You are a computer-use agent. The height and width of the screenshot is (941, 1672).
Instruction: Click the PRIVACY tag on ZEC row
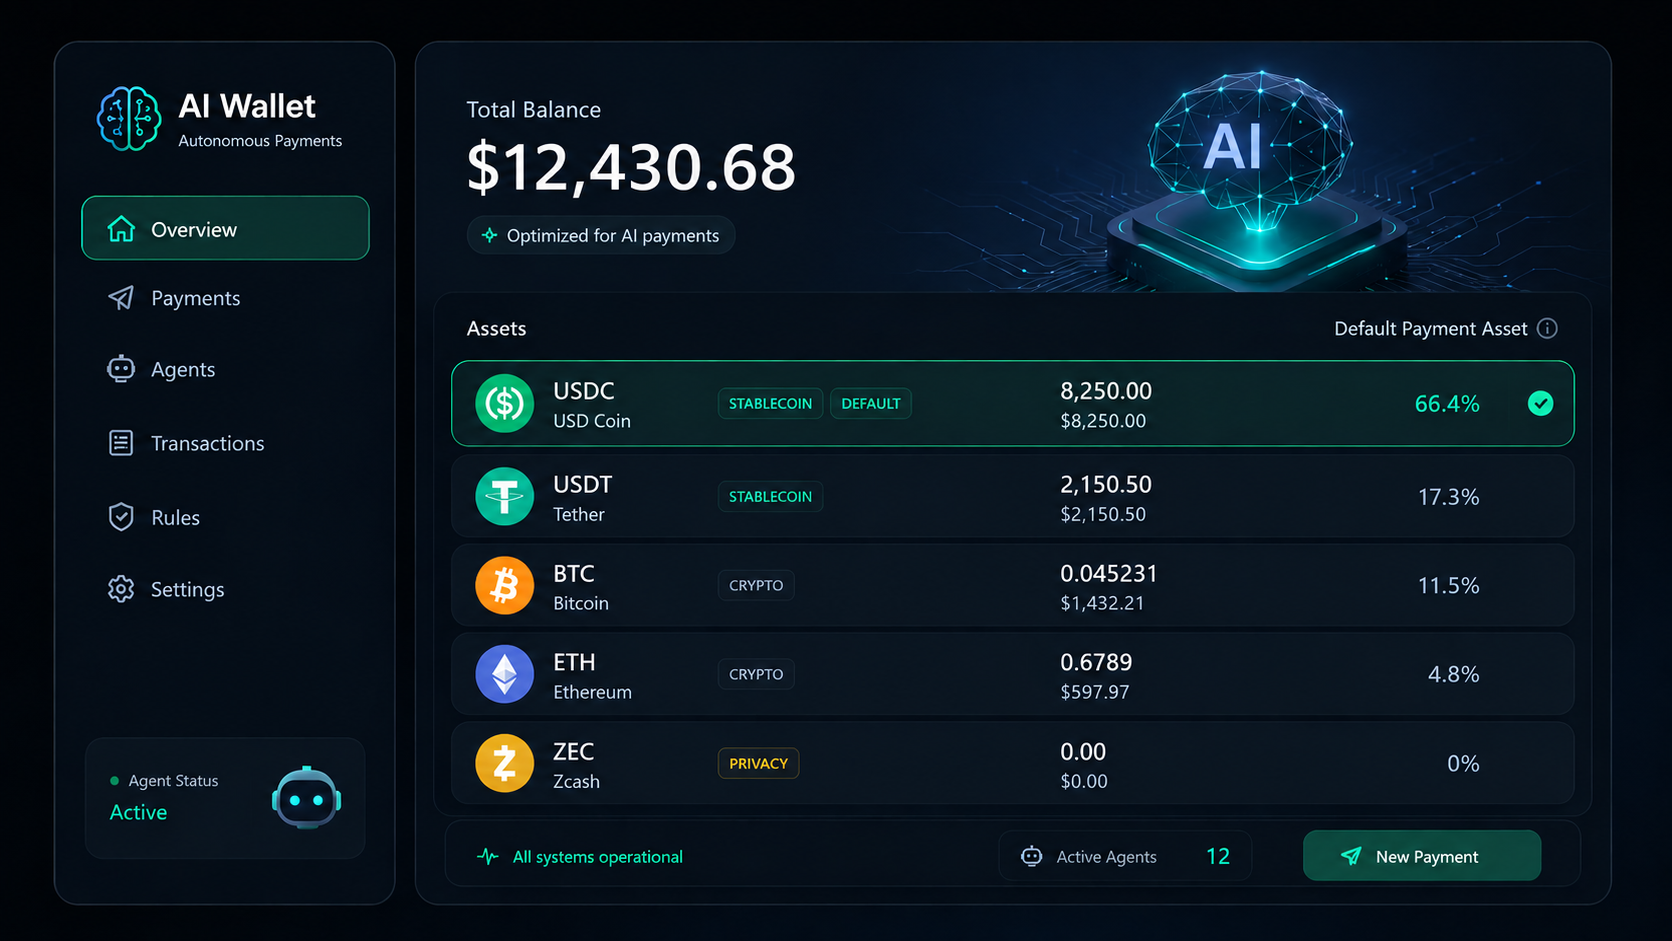click(758, 763)
